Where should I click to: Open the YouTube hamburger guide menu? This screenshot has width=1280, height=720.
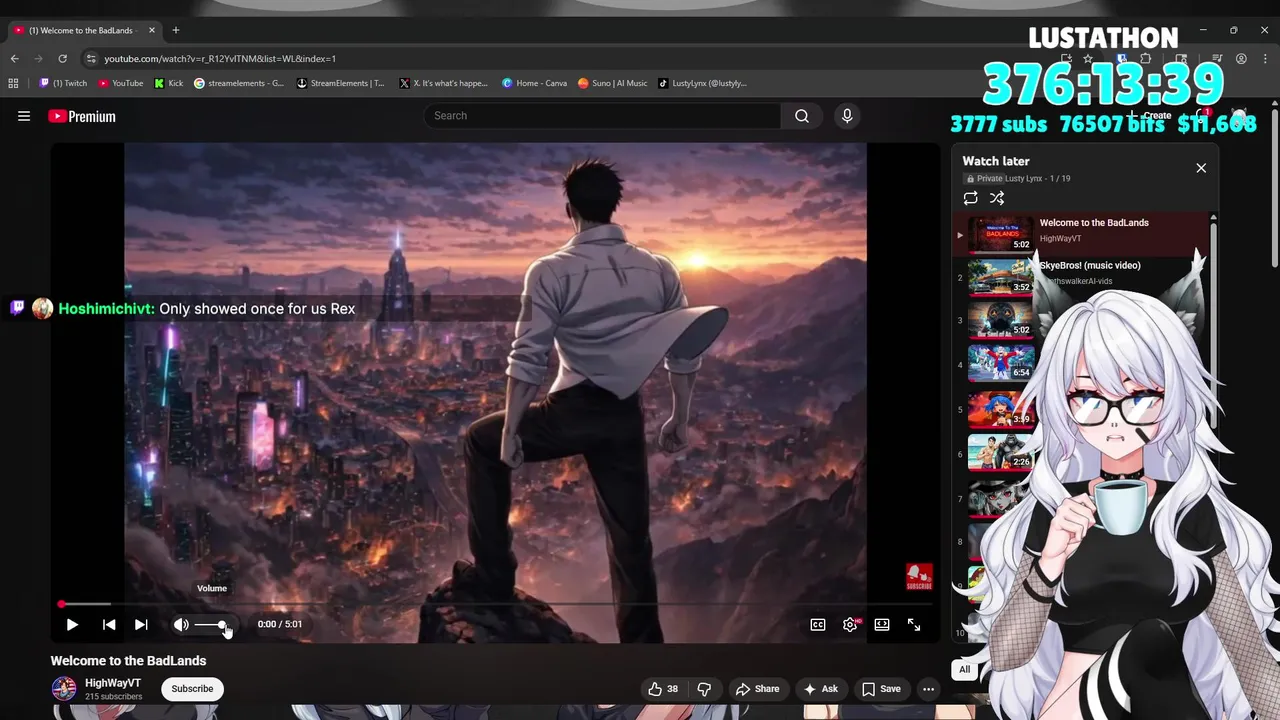pyautogui.click(x=24, y=116)
